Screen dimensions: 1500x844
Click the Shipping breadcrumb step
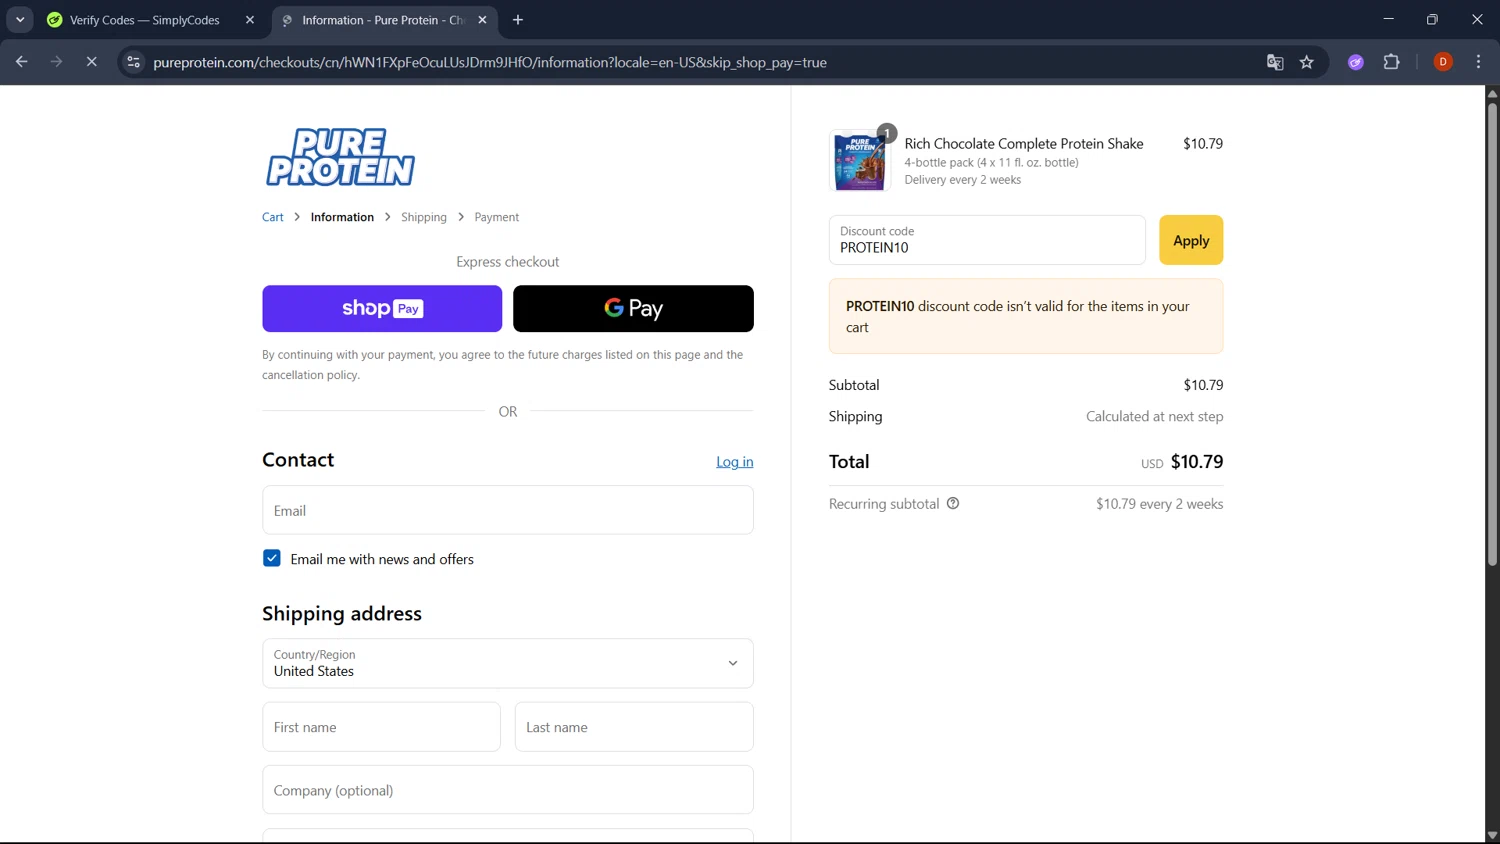pos(424,217)
